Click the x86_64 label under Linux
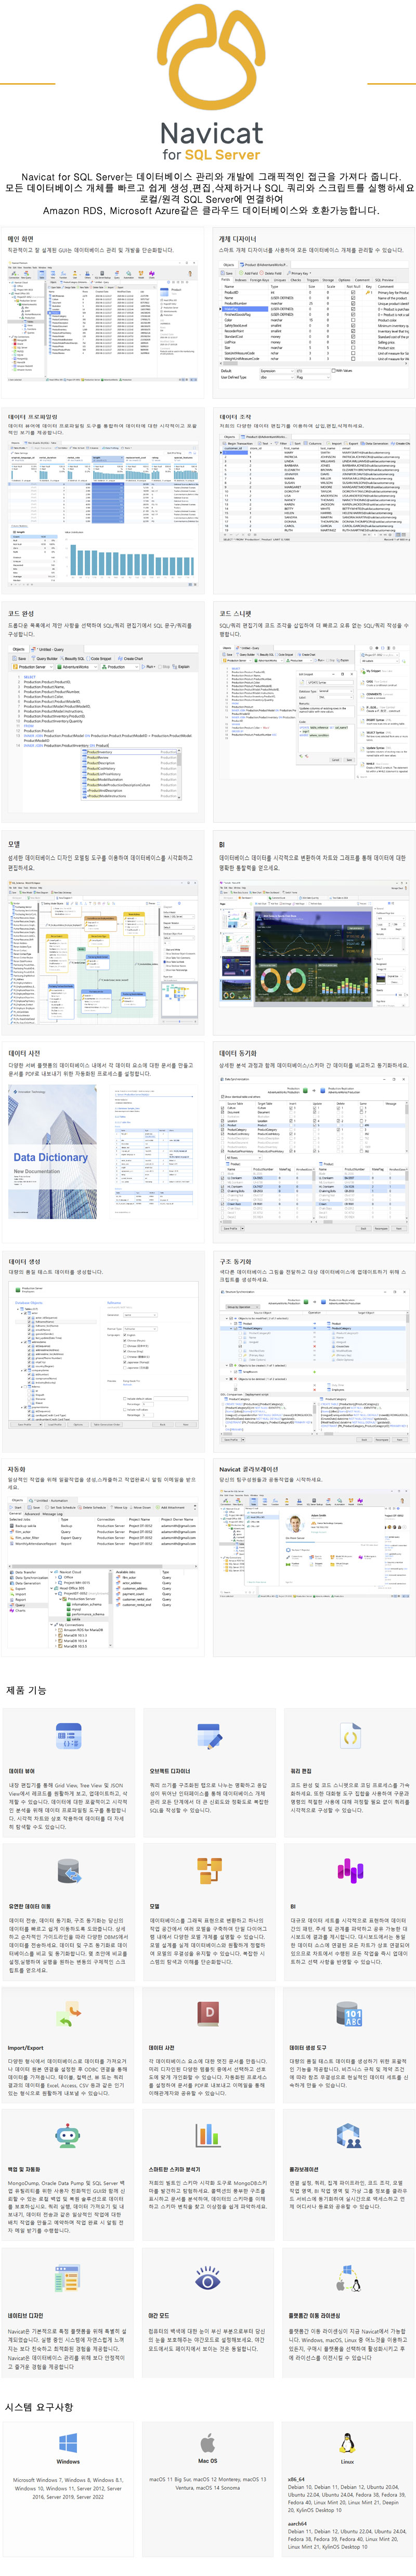The image size is (416, 2576). click(x=297, y=2479)
